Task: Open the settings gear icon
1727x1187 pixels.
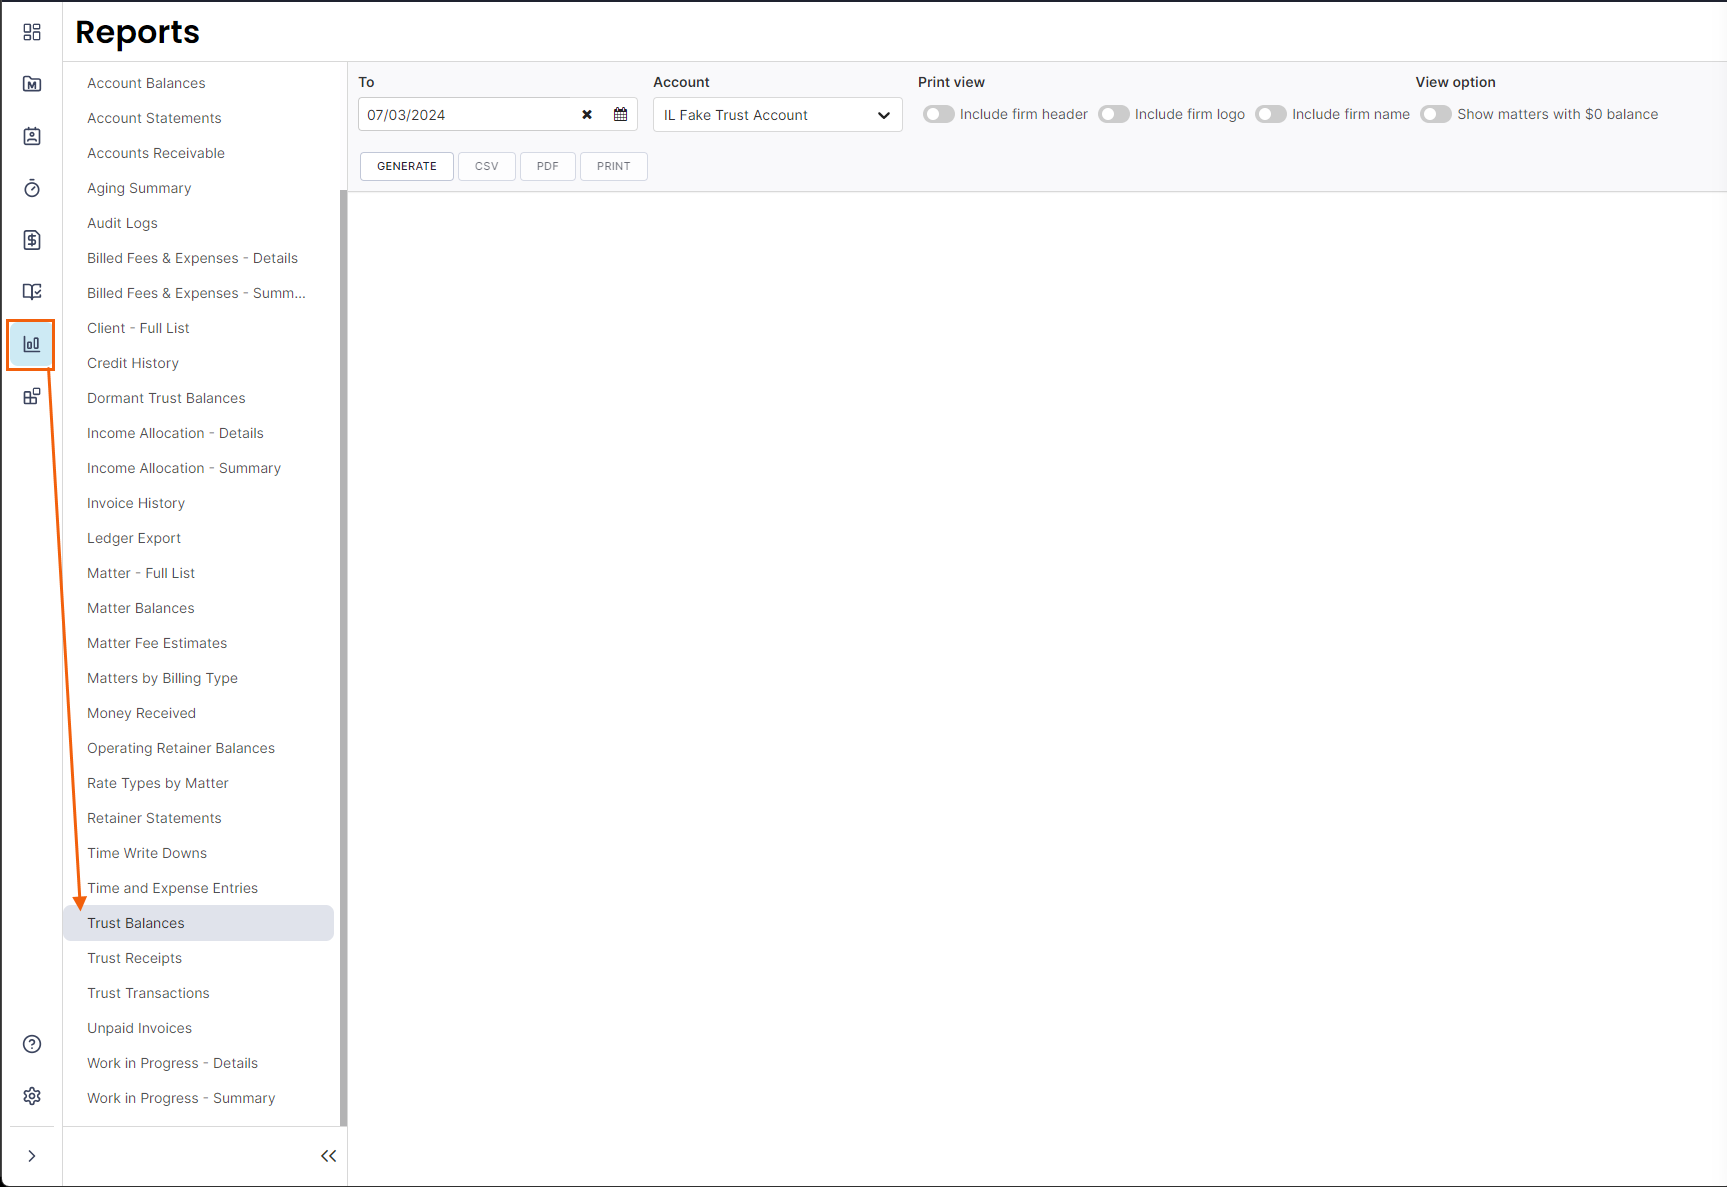Action: (x=32, y=1096)
